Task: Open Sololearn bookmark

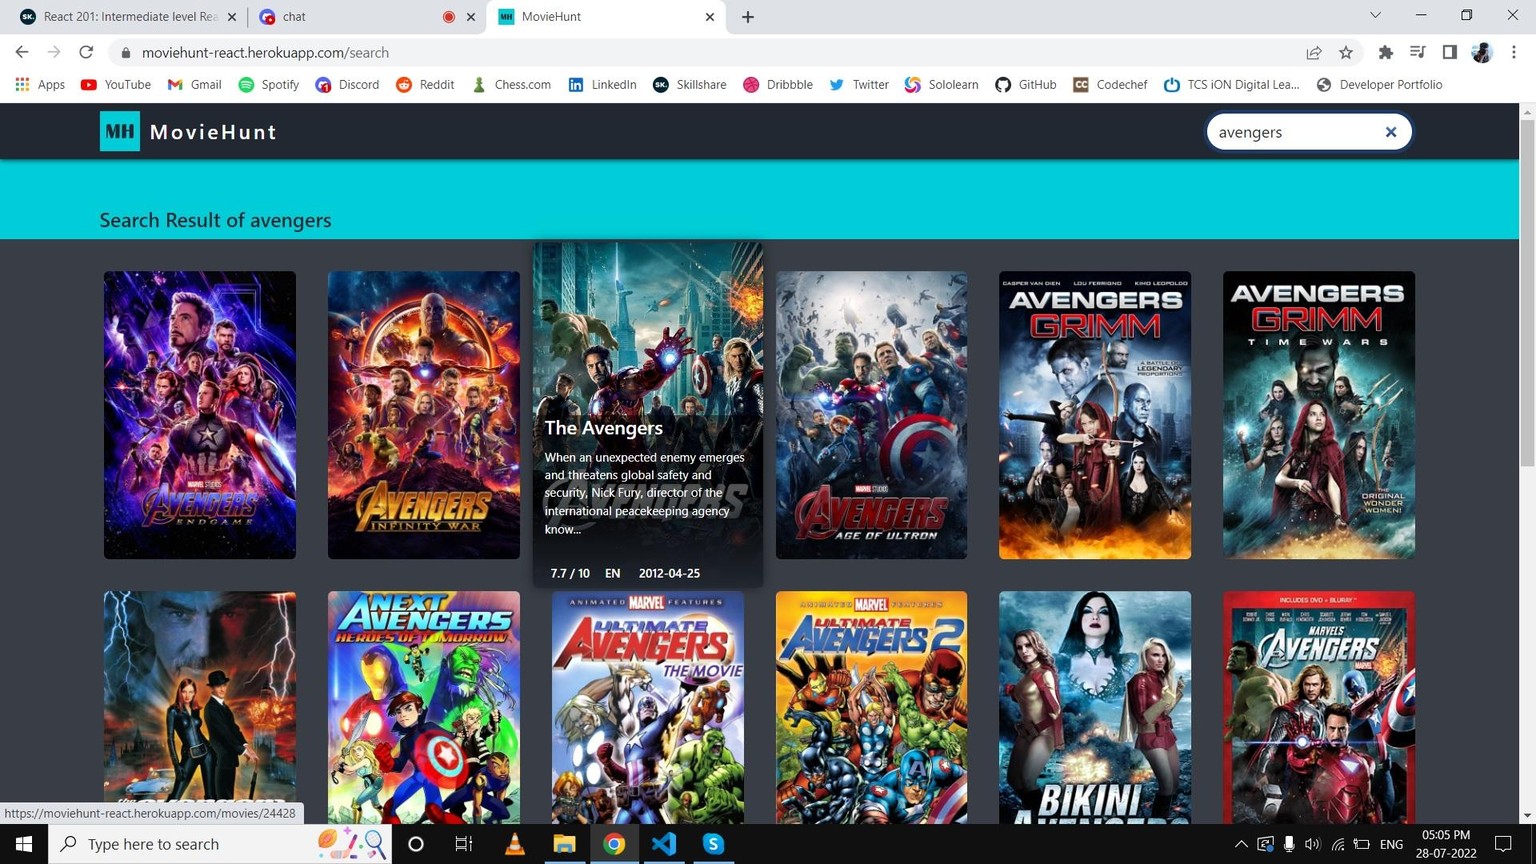Action: pyautogui.click(x=942, y=84)
